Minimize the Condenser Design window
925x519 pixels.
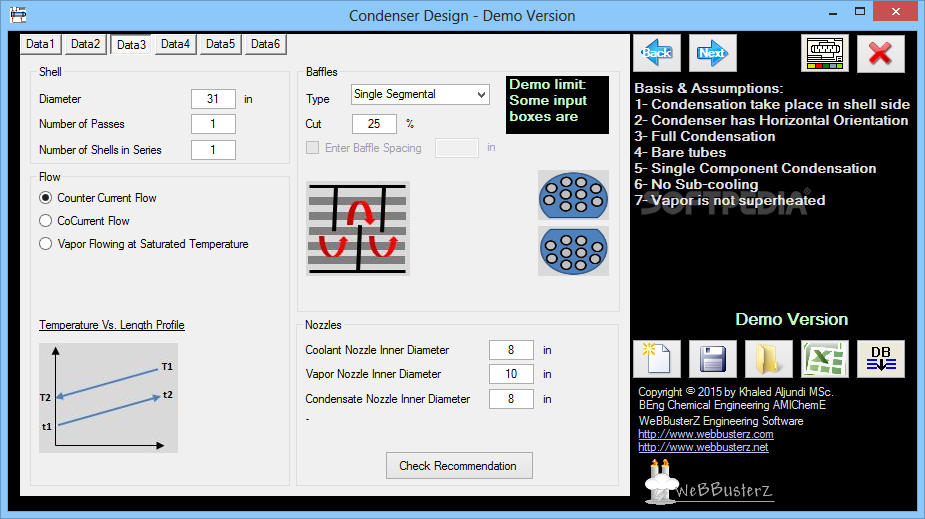point(833,12)
